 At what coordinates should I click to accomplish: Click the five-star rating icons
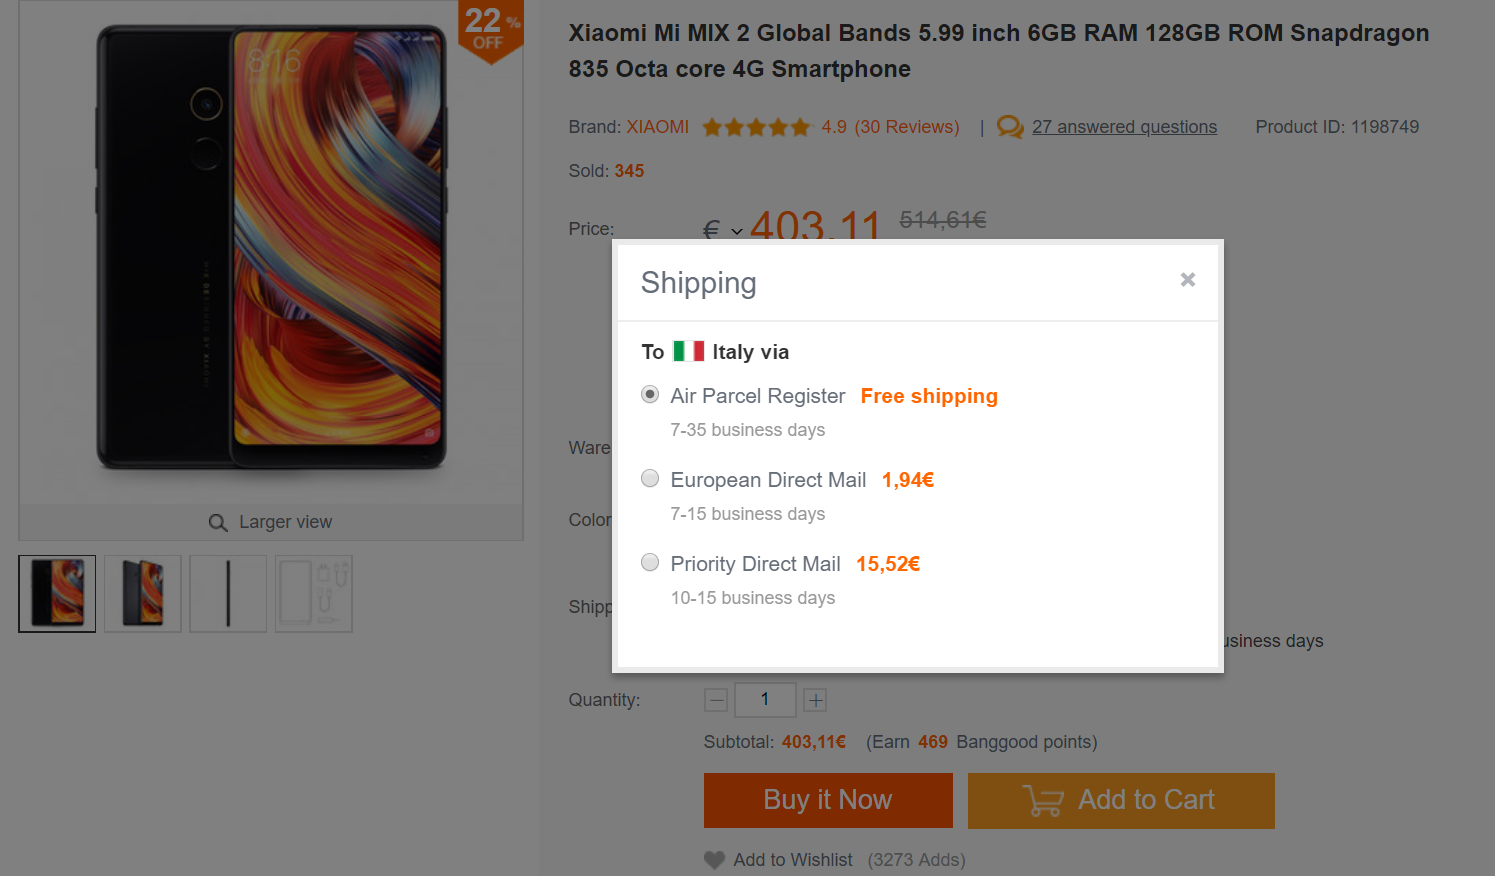pos(756,127)
